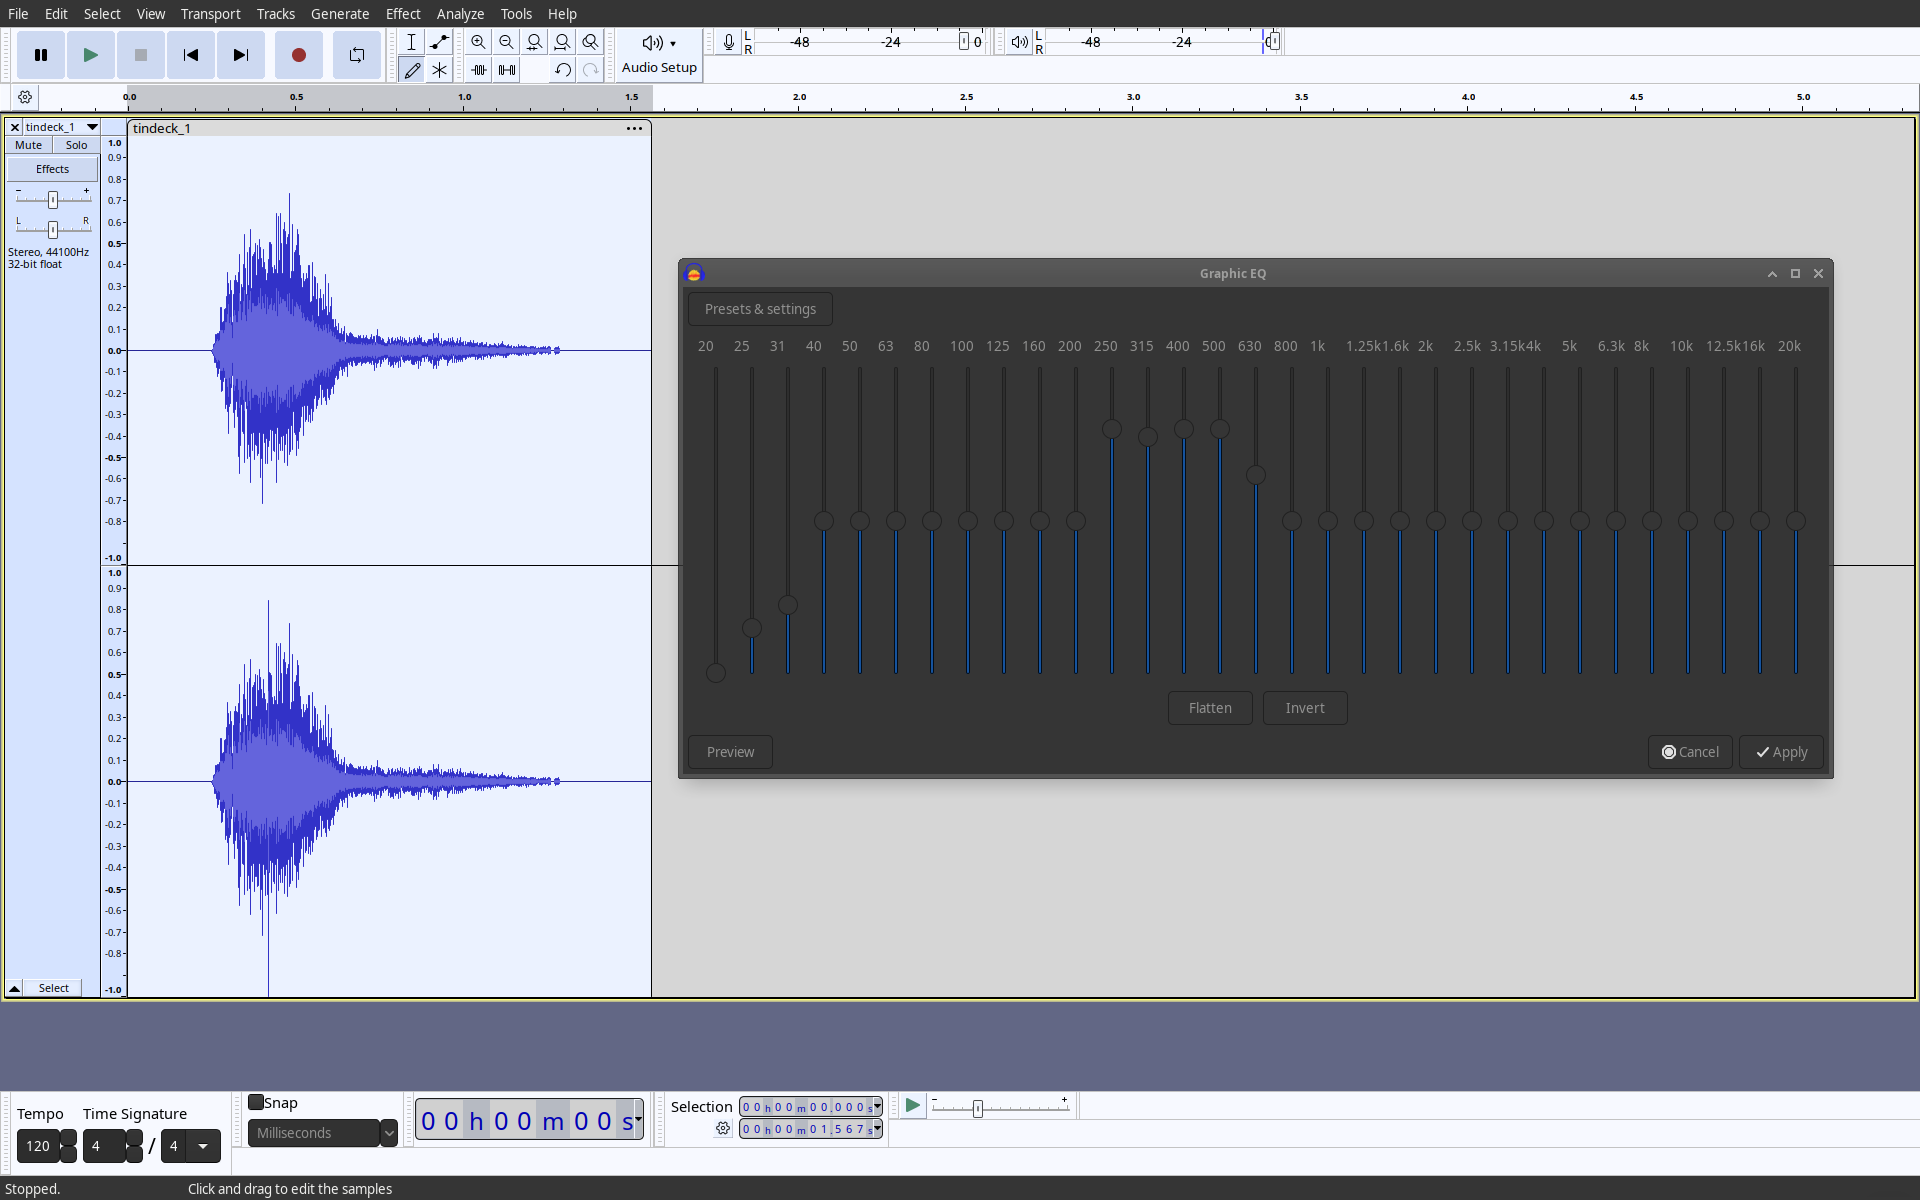Solo the tindeck_1 track
The height and width of the screenshot is (1200, 1920).
(x=76, y=145)
